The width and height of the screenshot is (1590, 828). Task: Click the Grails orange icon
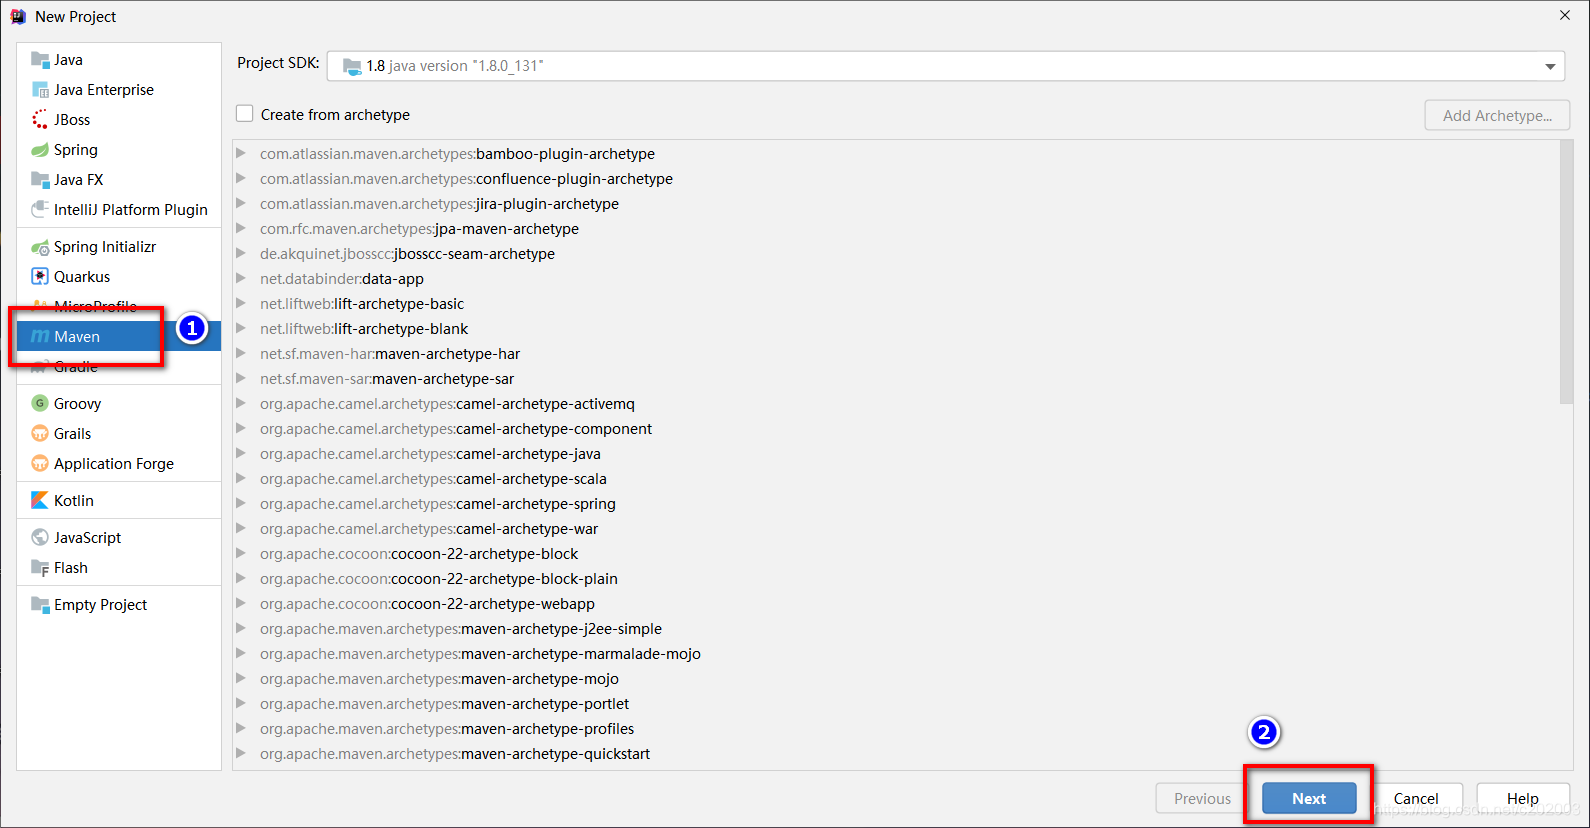40,434
